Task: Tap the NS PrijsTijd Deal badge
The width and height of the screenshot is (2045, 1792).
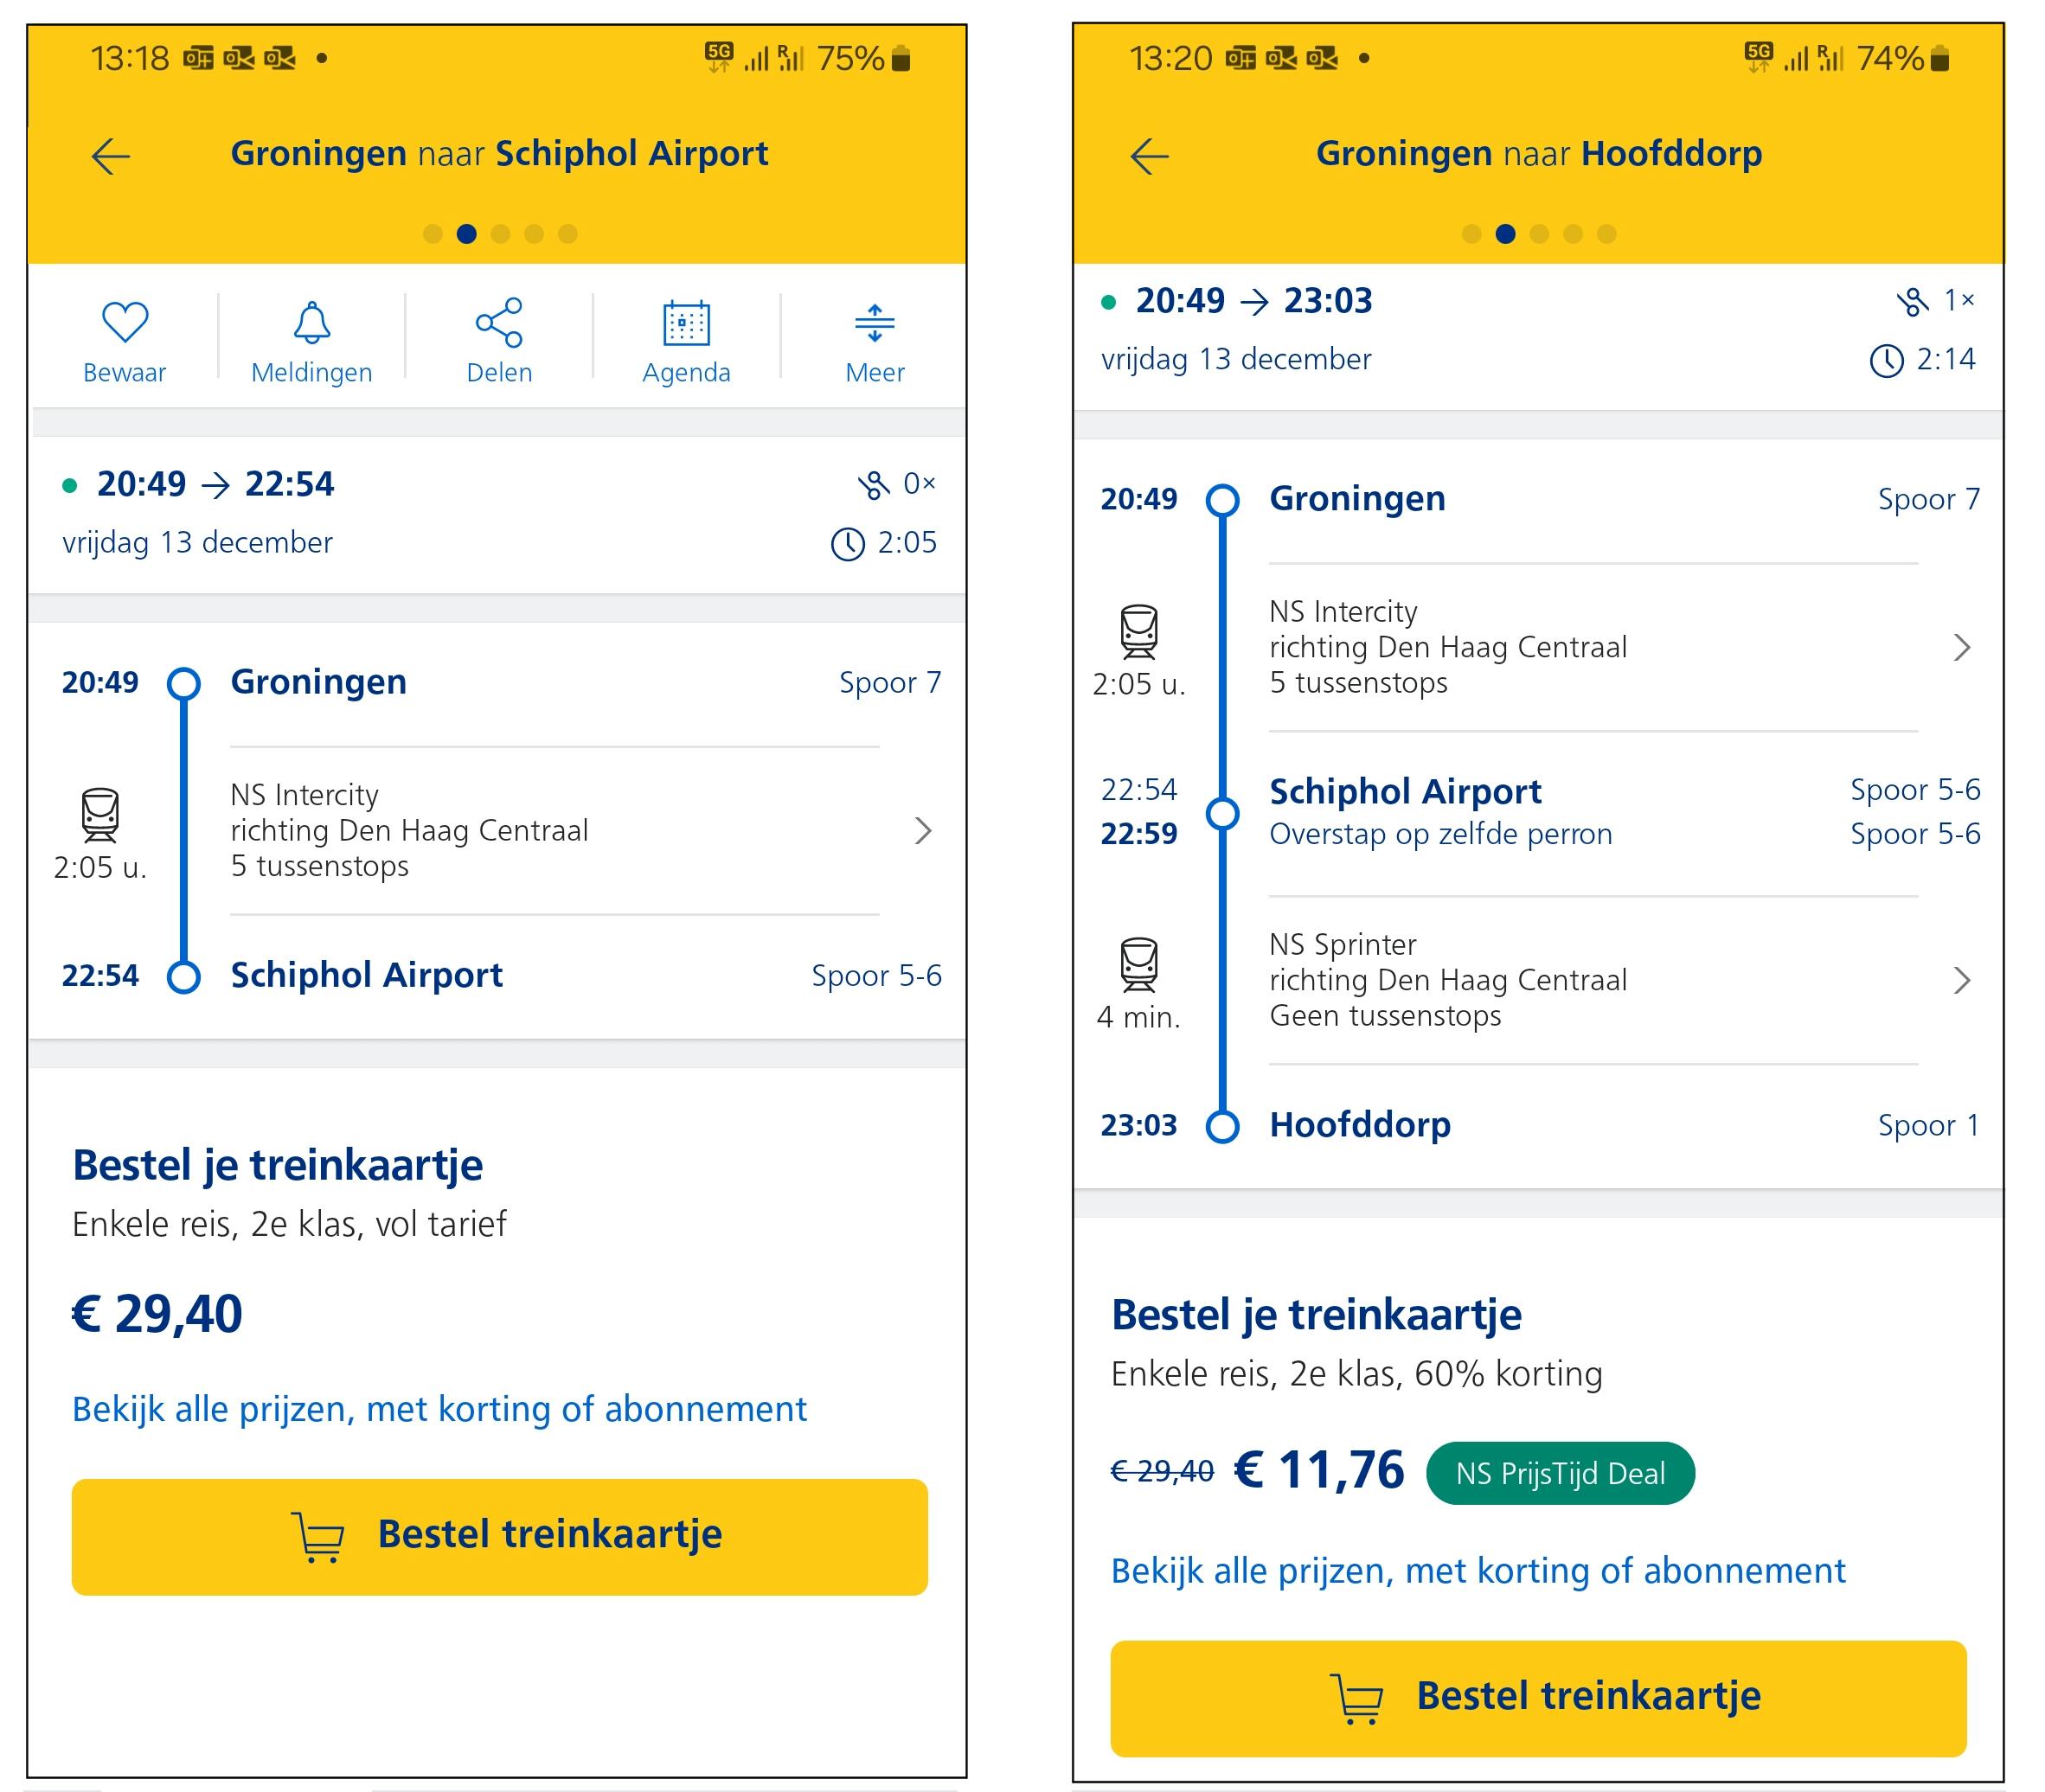Action: [x=1560, y=1473]
